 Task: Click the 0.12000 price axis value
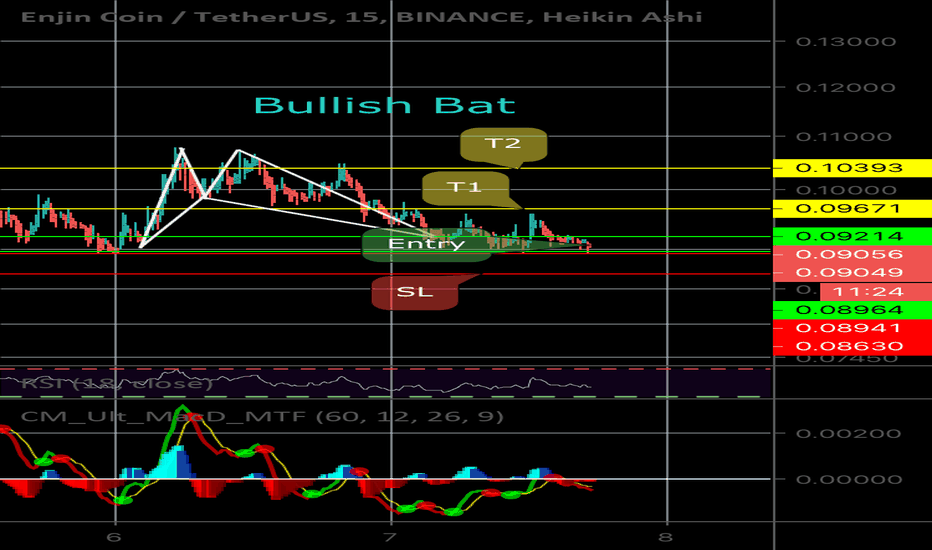(x=846, y=87)
